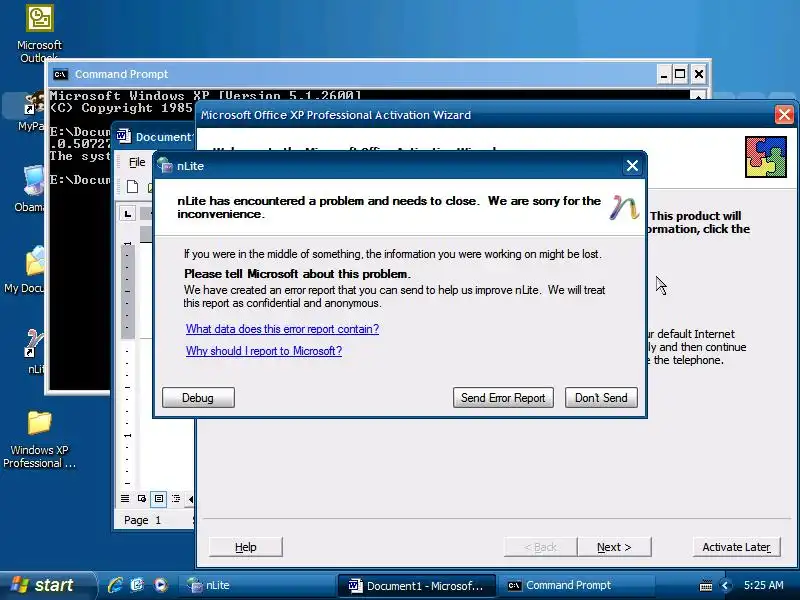The image size is (800, 600).
Task: Switch Word to Outline View
Action: 176,498
